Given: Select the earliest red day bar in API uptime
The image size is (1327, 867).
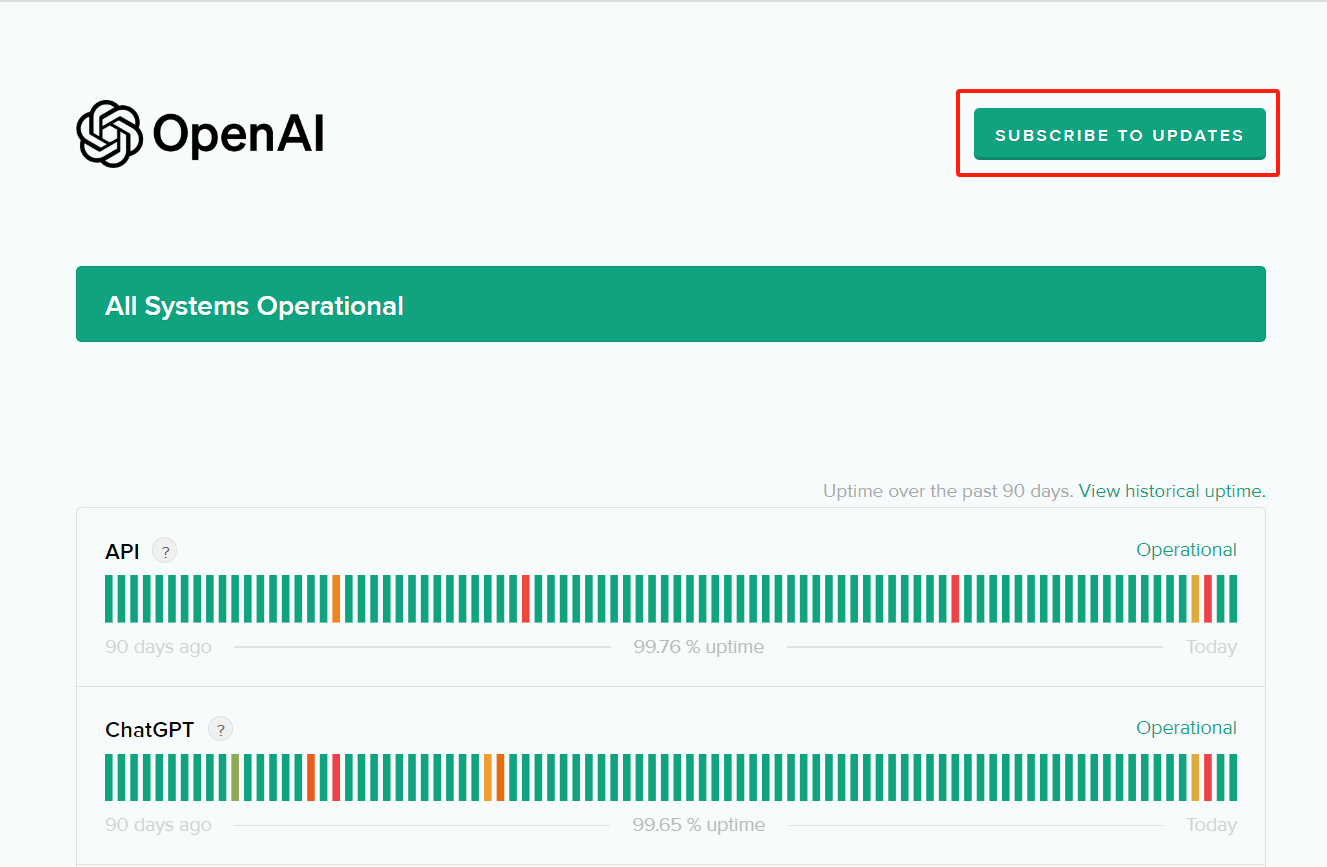Looking at the screenshot, I should [x=525, y=599].
